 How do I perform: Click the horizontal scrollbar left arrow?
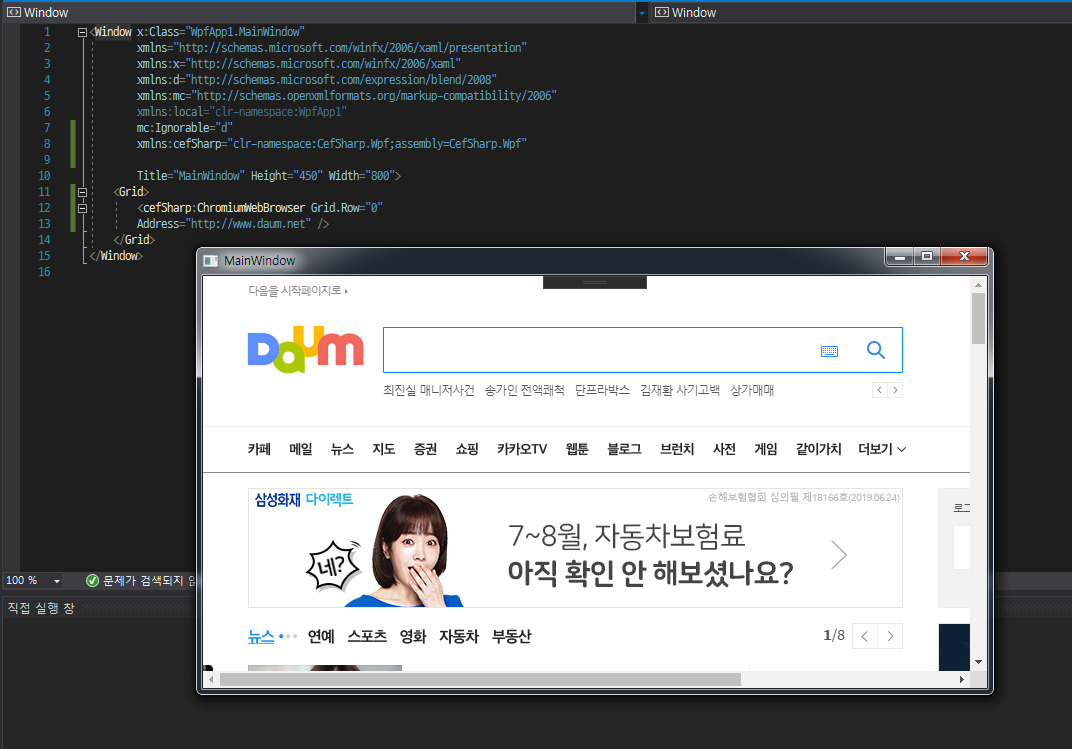211,679
